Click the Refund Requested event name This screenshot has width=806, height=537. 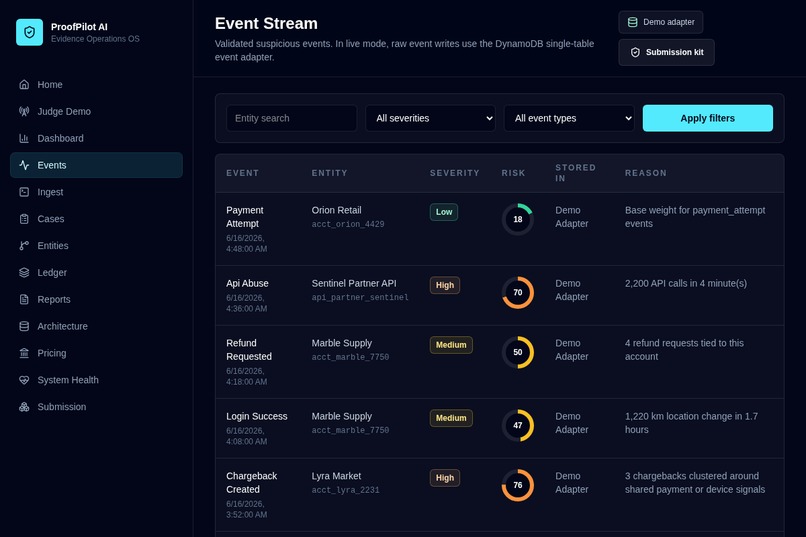(249, 349)
